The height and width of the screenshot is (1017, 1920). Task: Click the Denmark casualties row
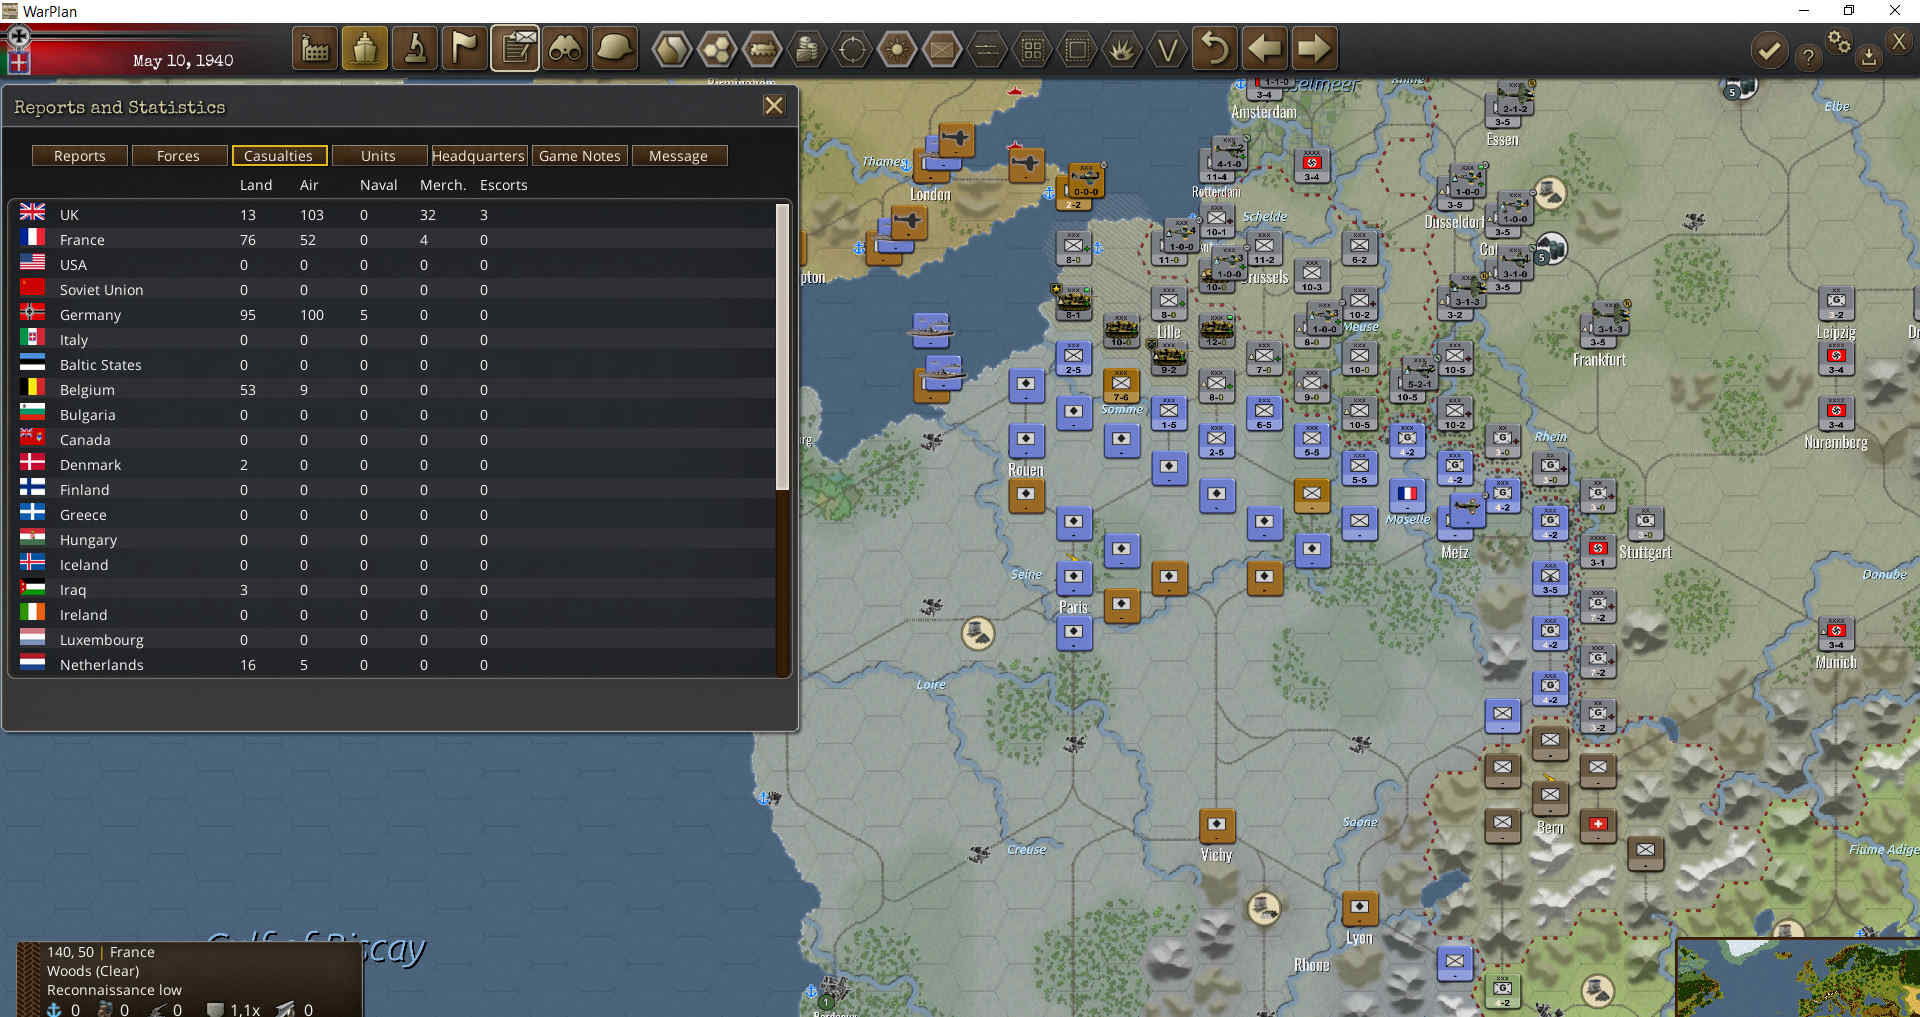pyautogui.click(x=396, y=464)
